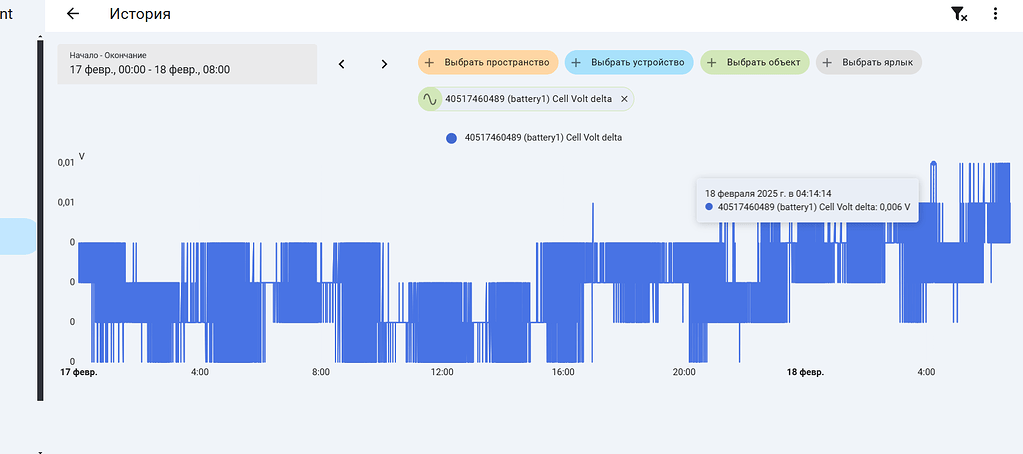The image size is (1023, 454).
Task: Click the 40517460489 (battery1) Cell Volt delta chip
Action: point(526,99)
